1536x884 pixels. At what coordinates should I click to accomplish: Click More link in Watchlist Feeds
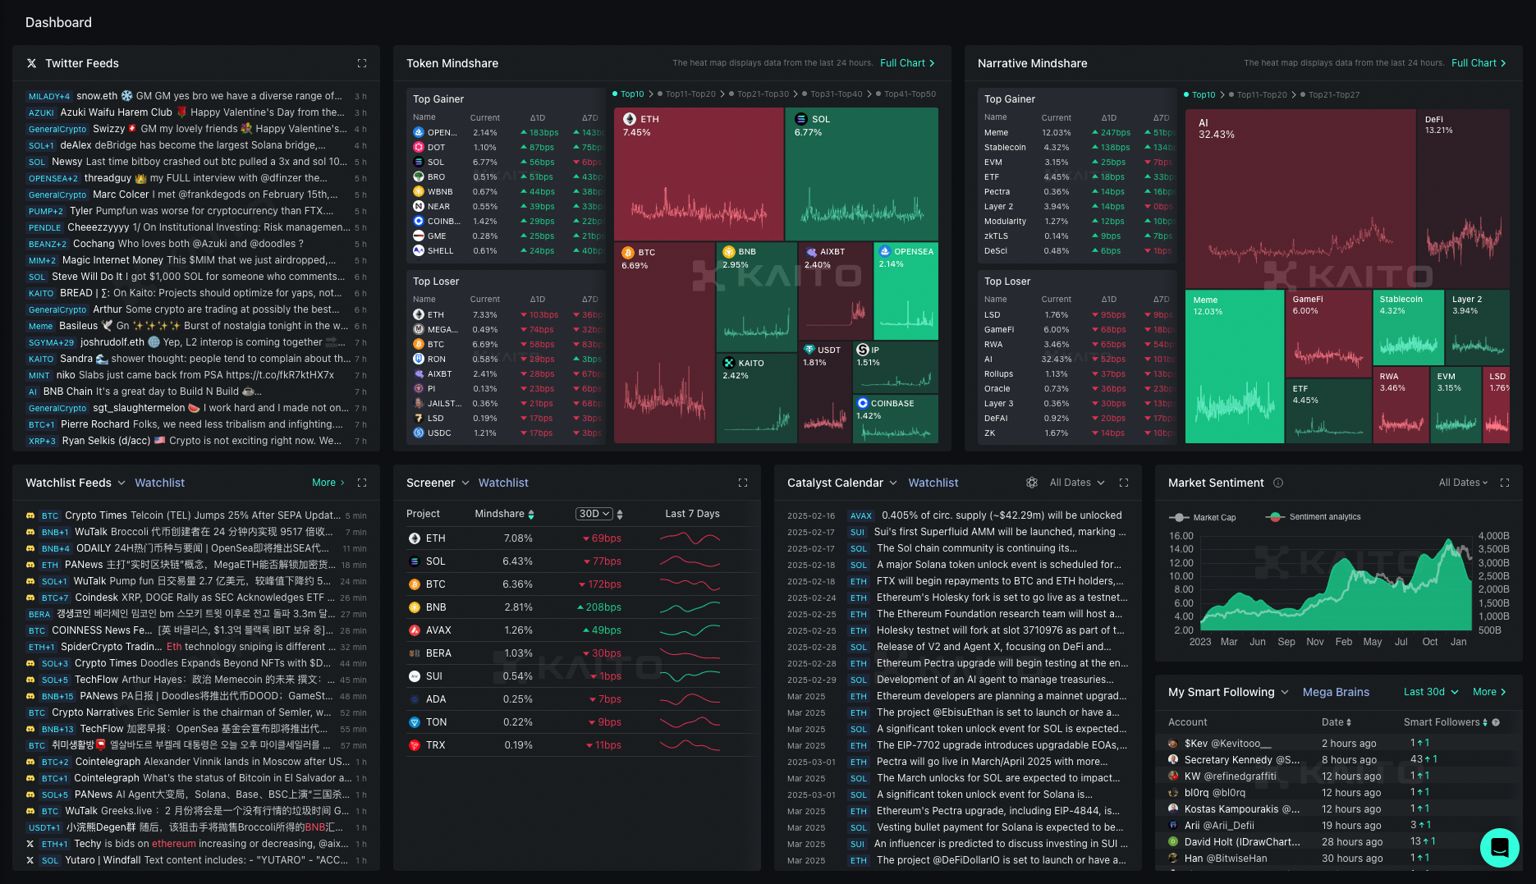[x=328, y=483]
